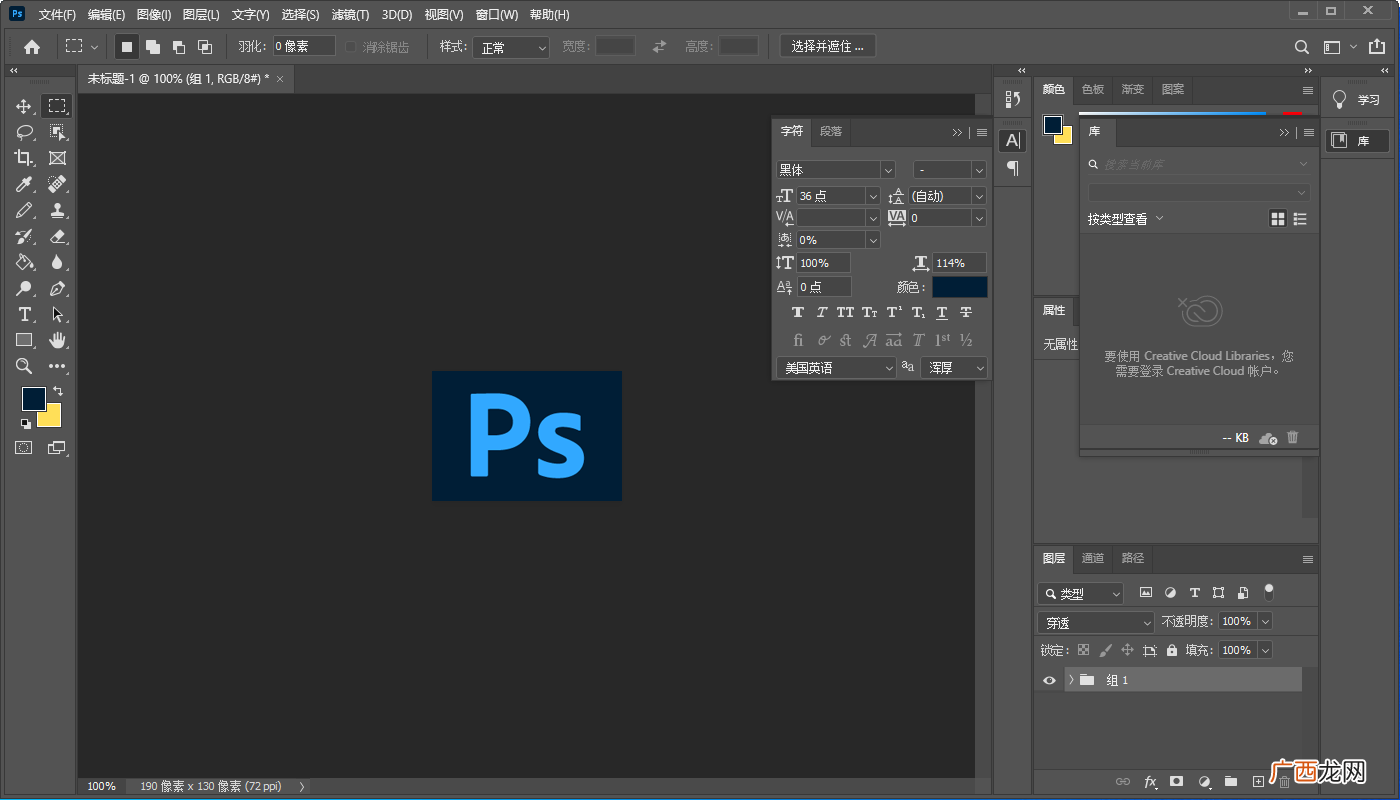Select the Pen tool

[x=57, y=288]
